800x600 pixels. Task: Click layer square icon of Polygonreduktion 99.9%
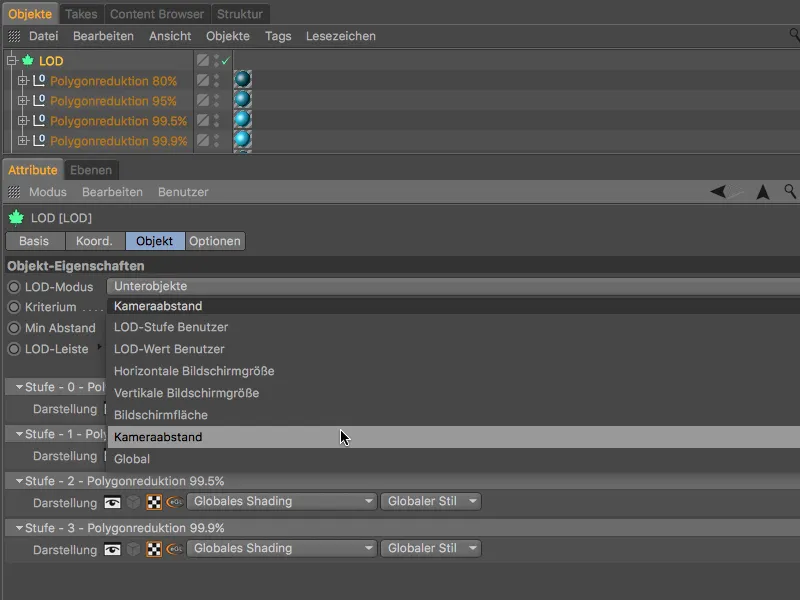(x=203, y=140)
